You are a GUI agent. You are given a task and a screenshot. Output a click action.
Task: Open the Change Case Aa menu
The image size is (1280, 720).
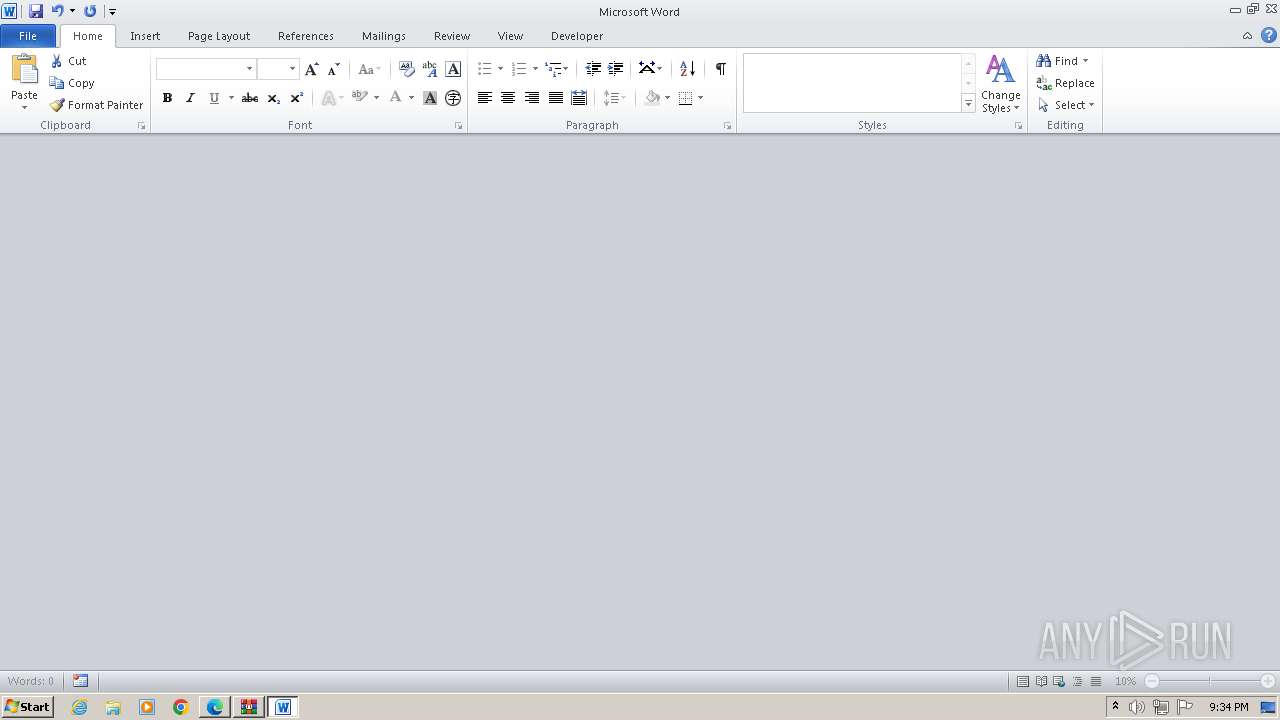369,69
